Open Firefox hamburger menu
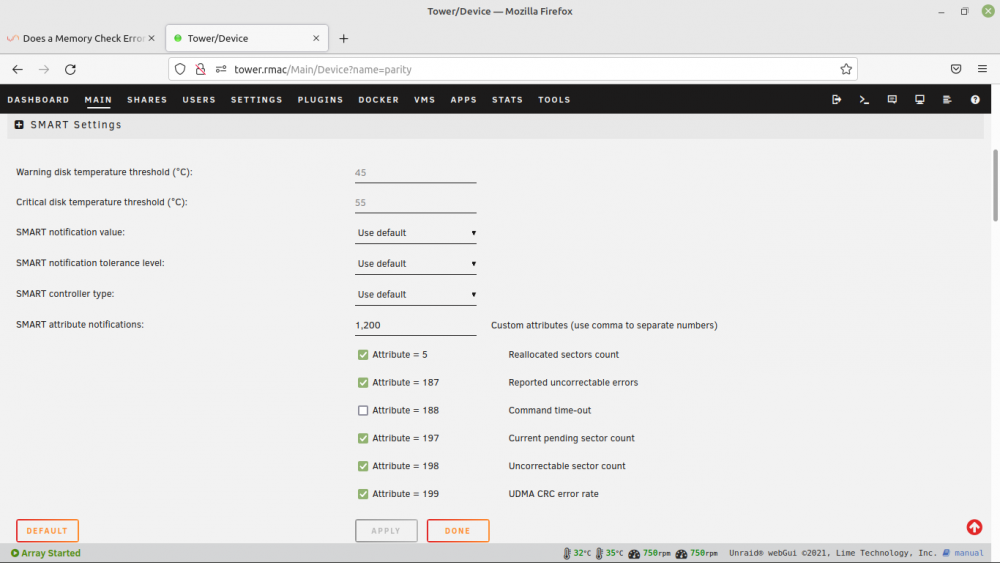1000x563 pixels. coord(982,69)
